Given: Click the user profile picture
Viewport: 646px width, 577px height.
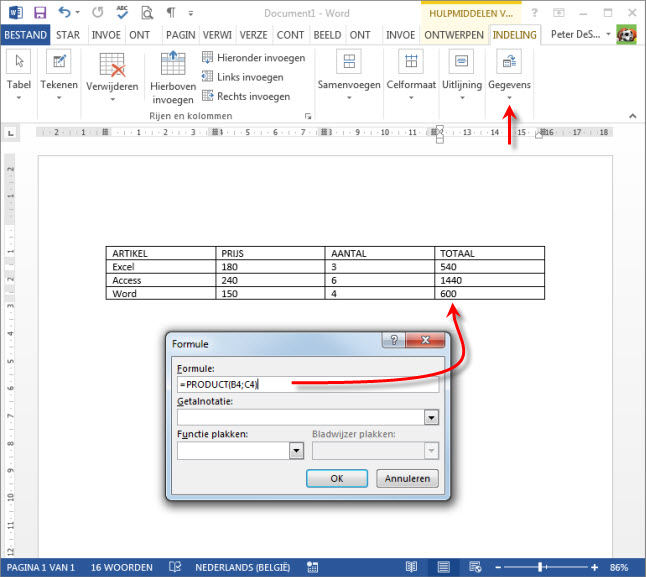Looking at the screenshot, I should coord(627,35).
